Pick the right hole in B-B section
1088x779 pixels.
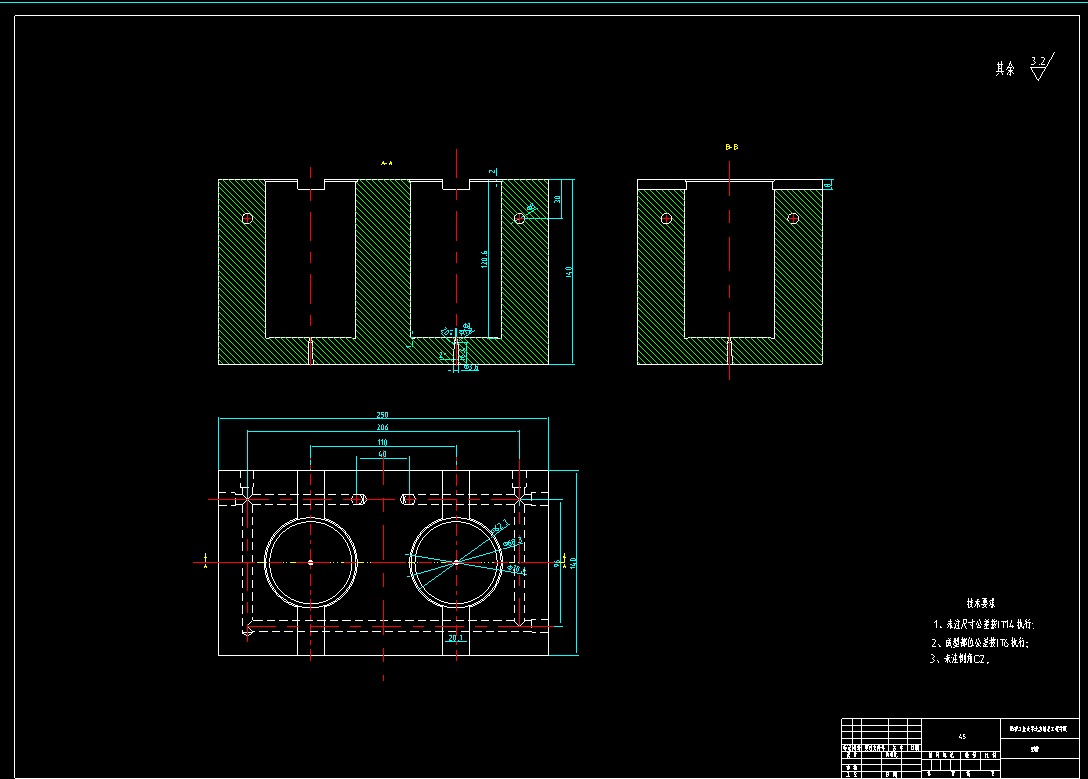coord(793,219)
